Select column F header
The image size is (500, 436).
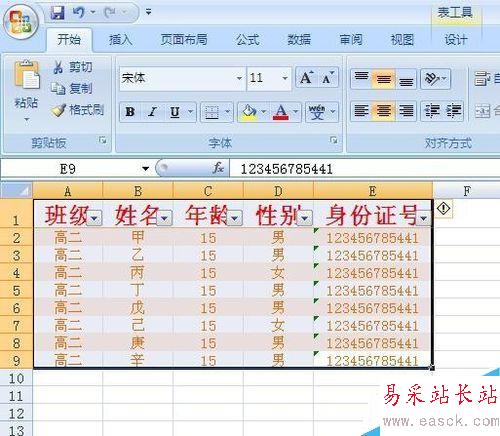[x=467, y=191]
